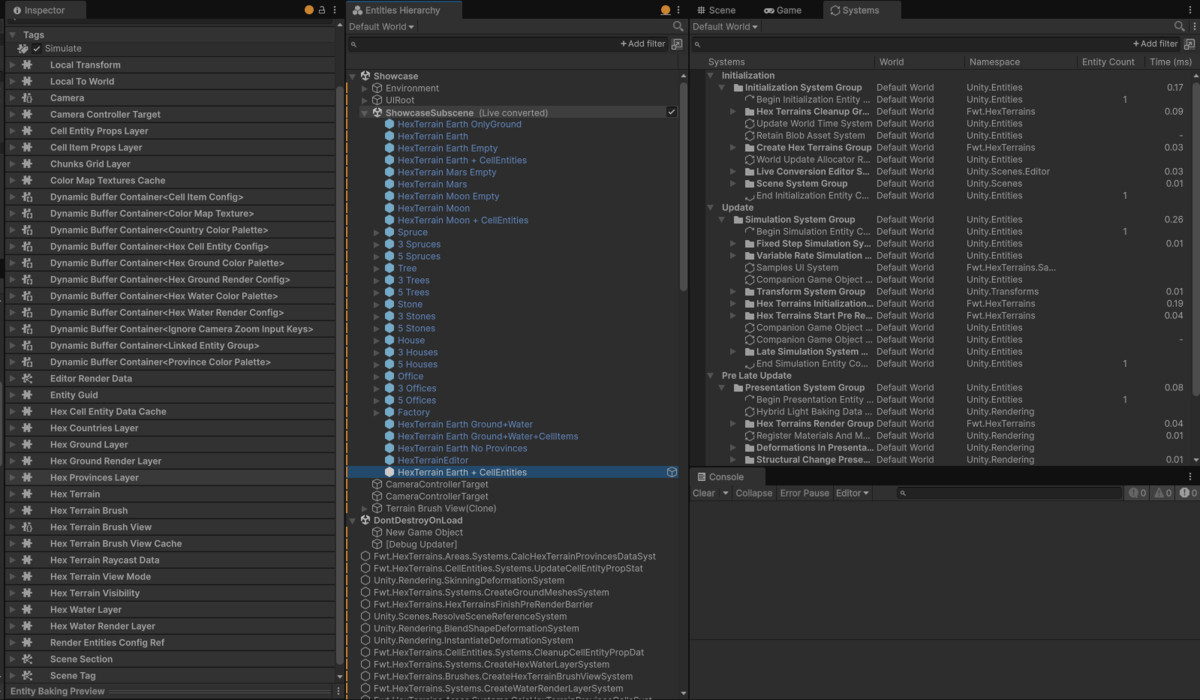The width and height of the screenshot is (1200, 700).
Task: Click Add filter in the Systems panel
Action: (x=1158, y=43)
